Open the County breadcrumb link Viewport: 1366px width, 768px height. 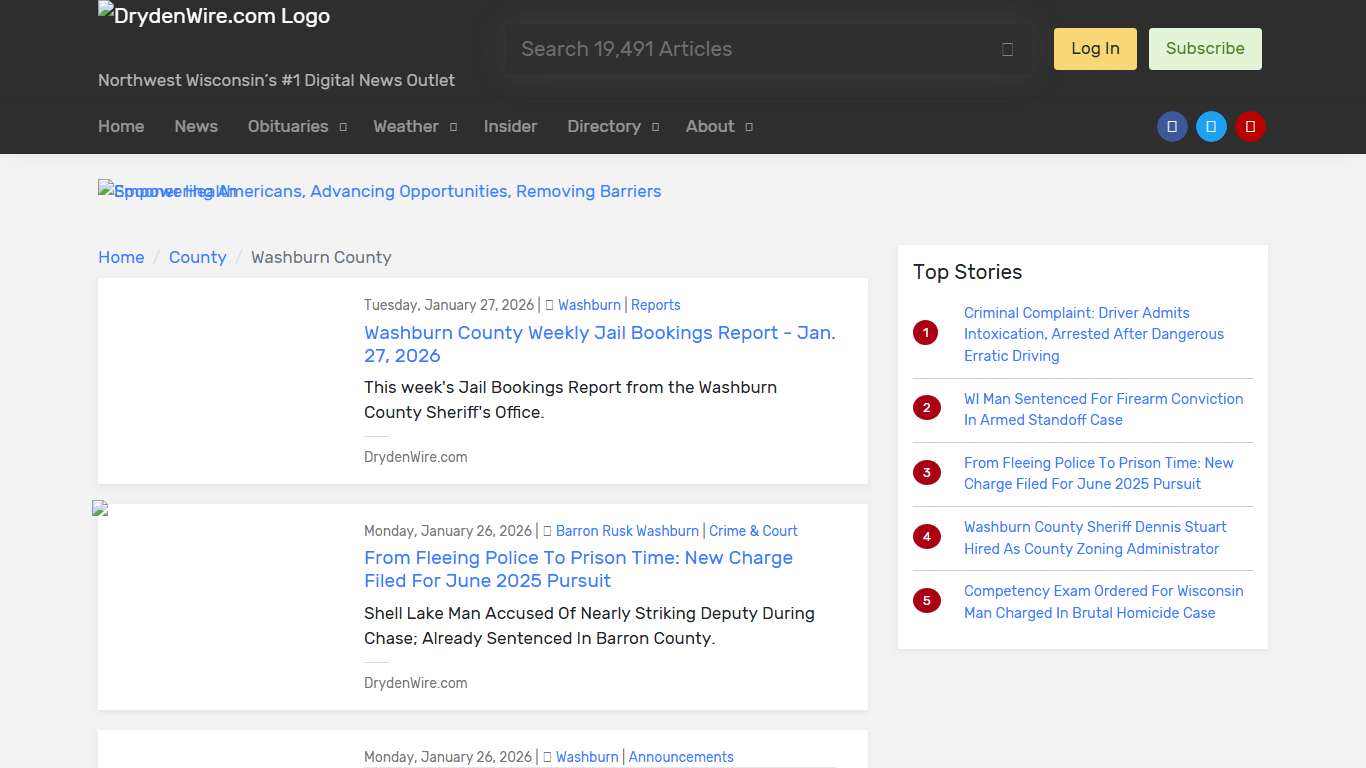197,257
